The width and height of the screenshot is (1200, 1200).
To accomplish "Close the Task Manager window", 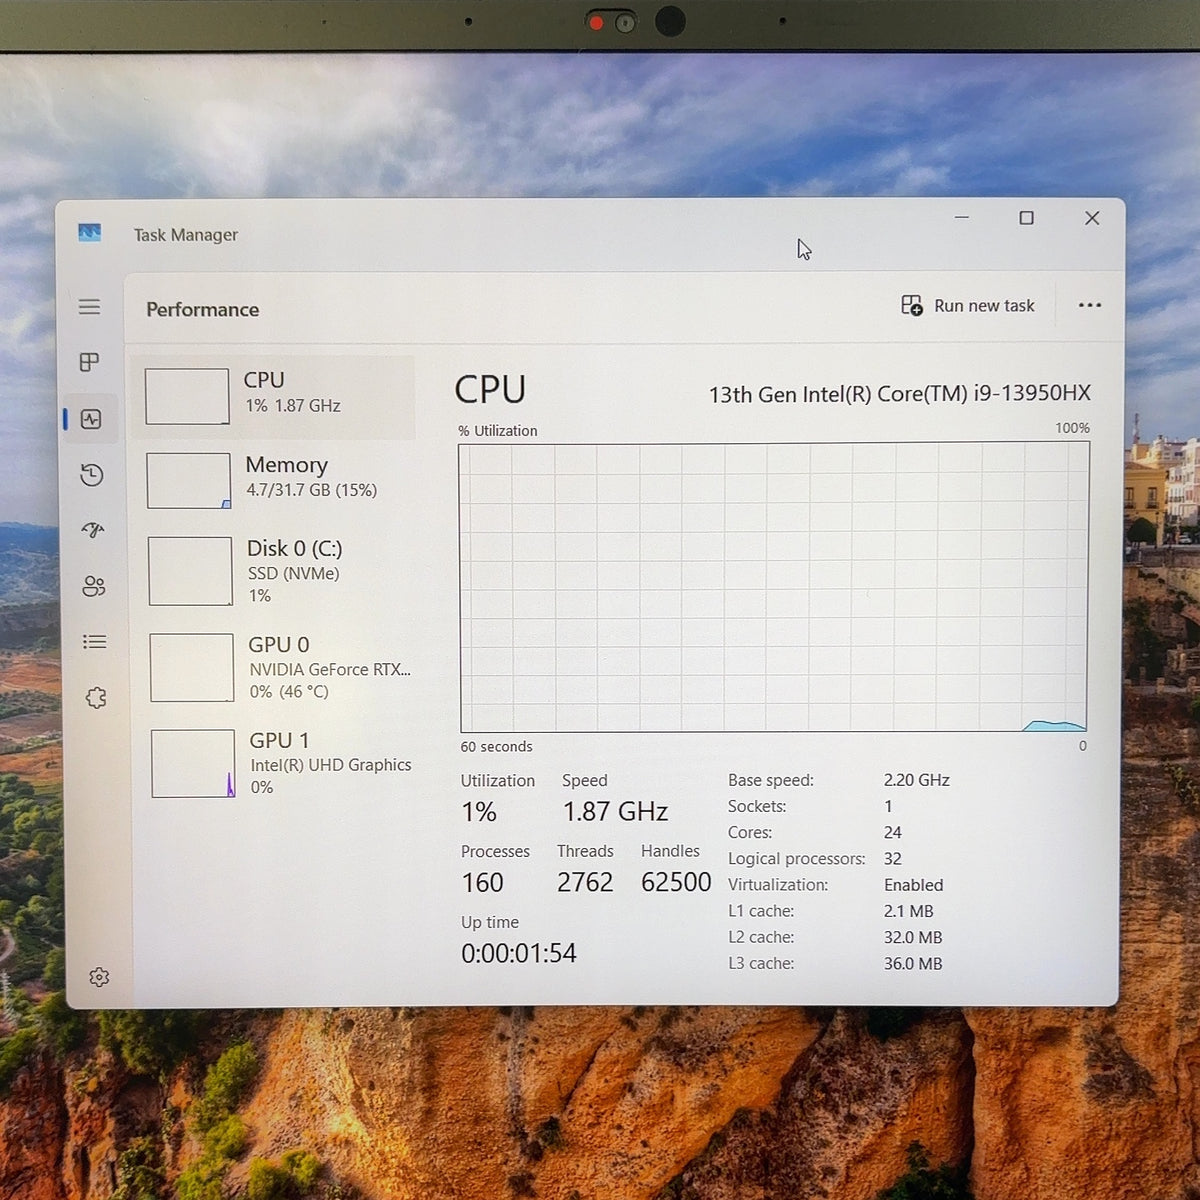I will click(x=1092, y=218).
